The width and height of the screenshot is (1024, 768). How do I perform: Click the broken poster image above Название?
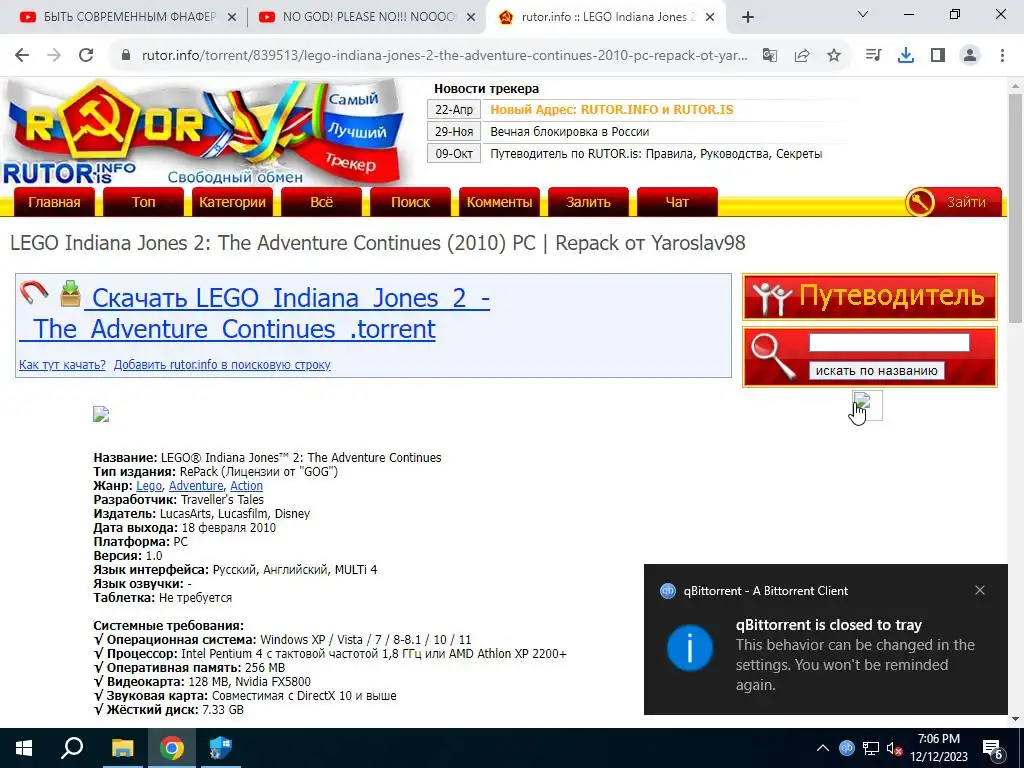pos(101,414)
